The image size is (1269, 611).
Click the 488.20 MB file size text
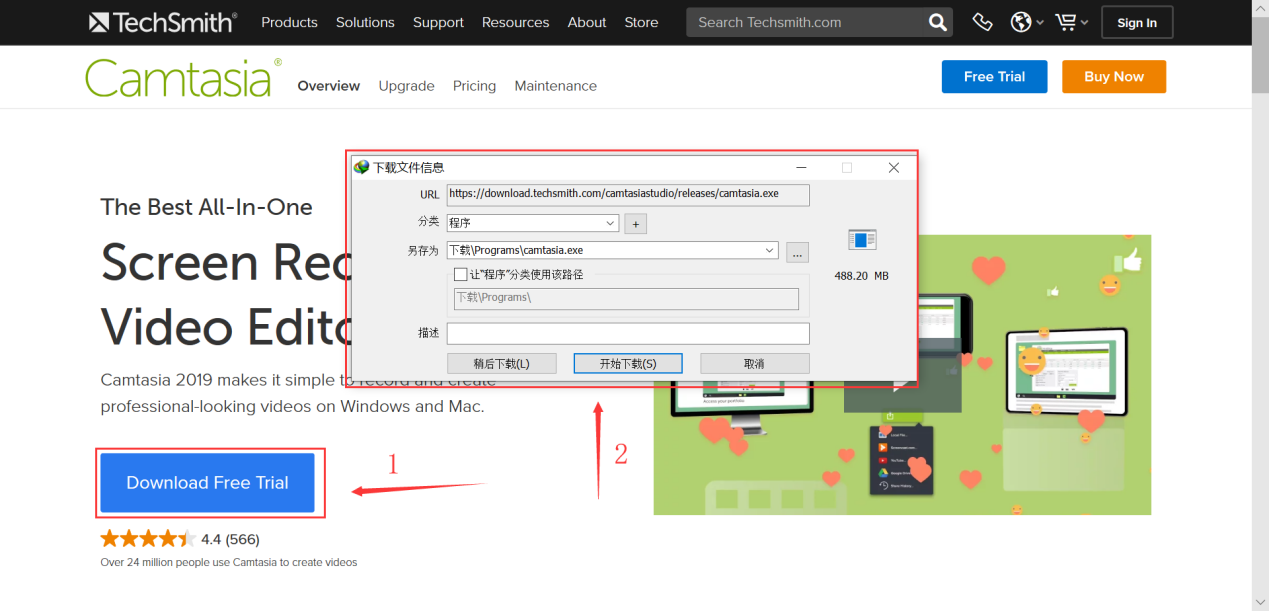point(861,276)
